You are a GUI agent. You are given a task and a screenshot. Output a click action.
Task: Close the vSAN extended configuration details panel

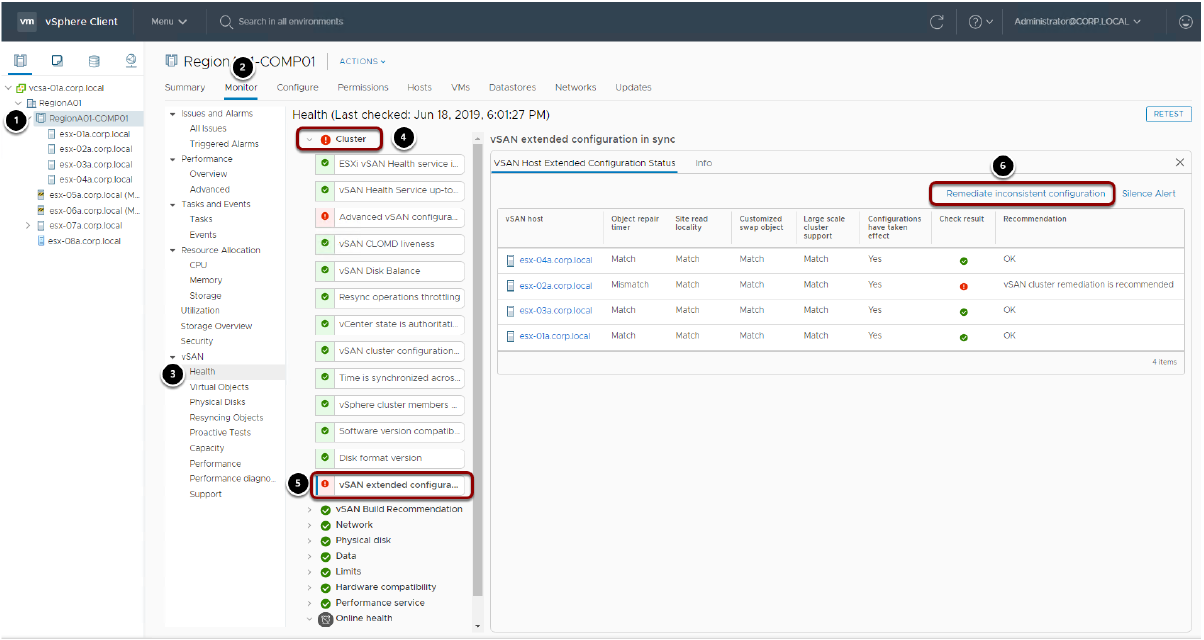click(1179, 162)
